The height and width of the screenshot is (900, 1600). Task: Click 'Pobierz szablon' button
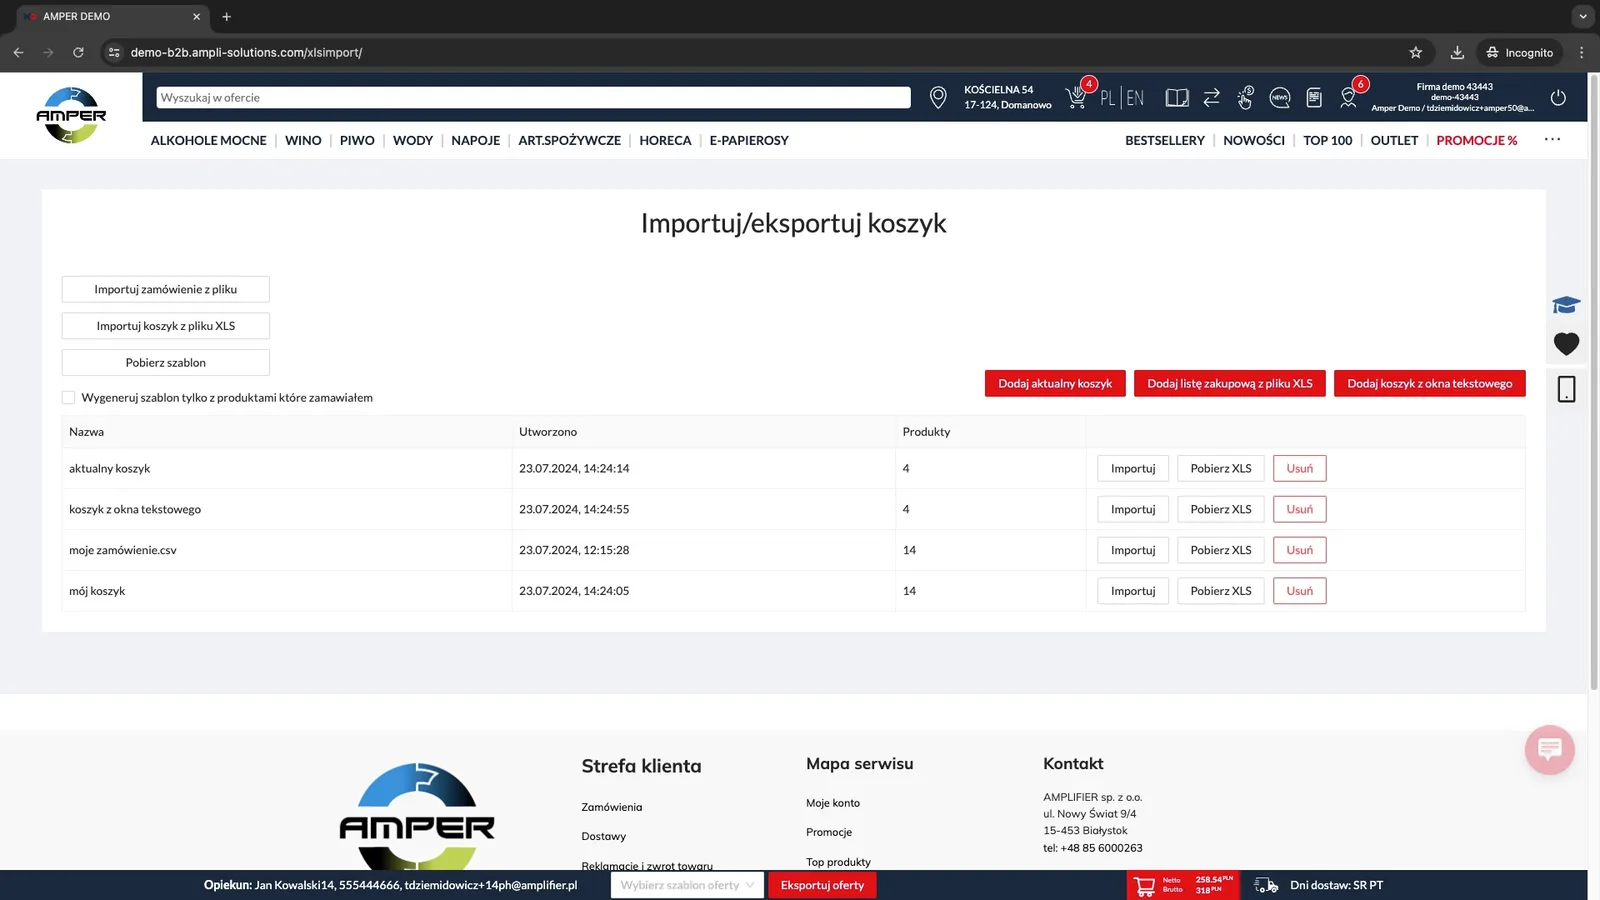[x=166, y=362]
